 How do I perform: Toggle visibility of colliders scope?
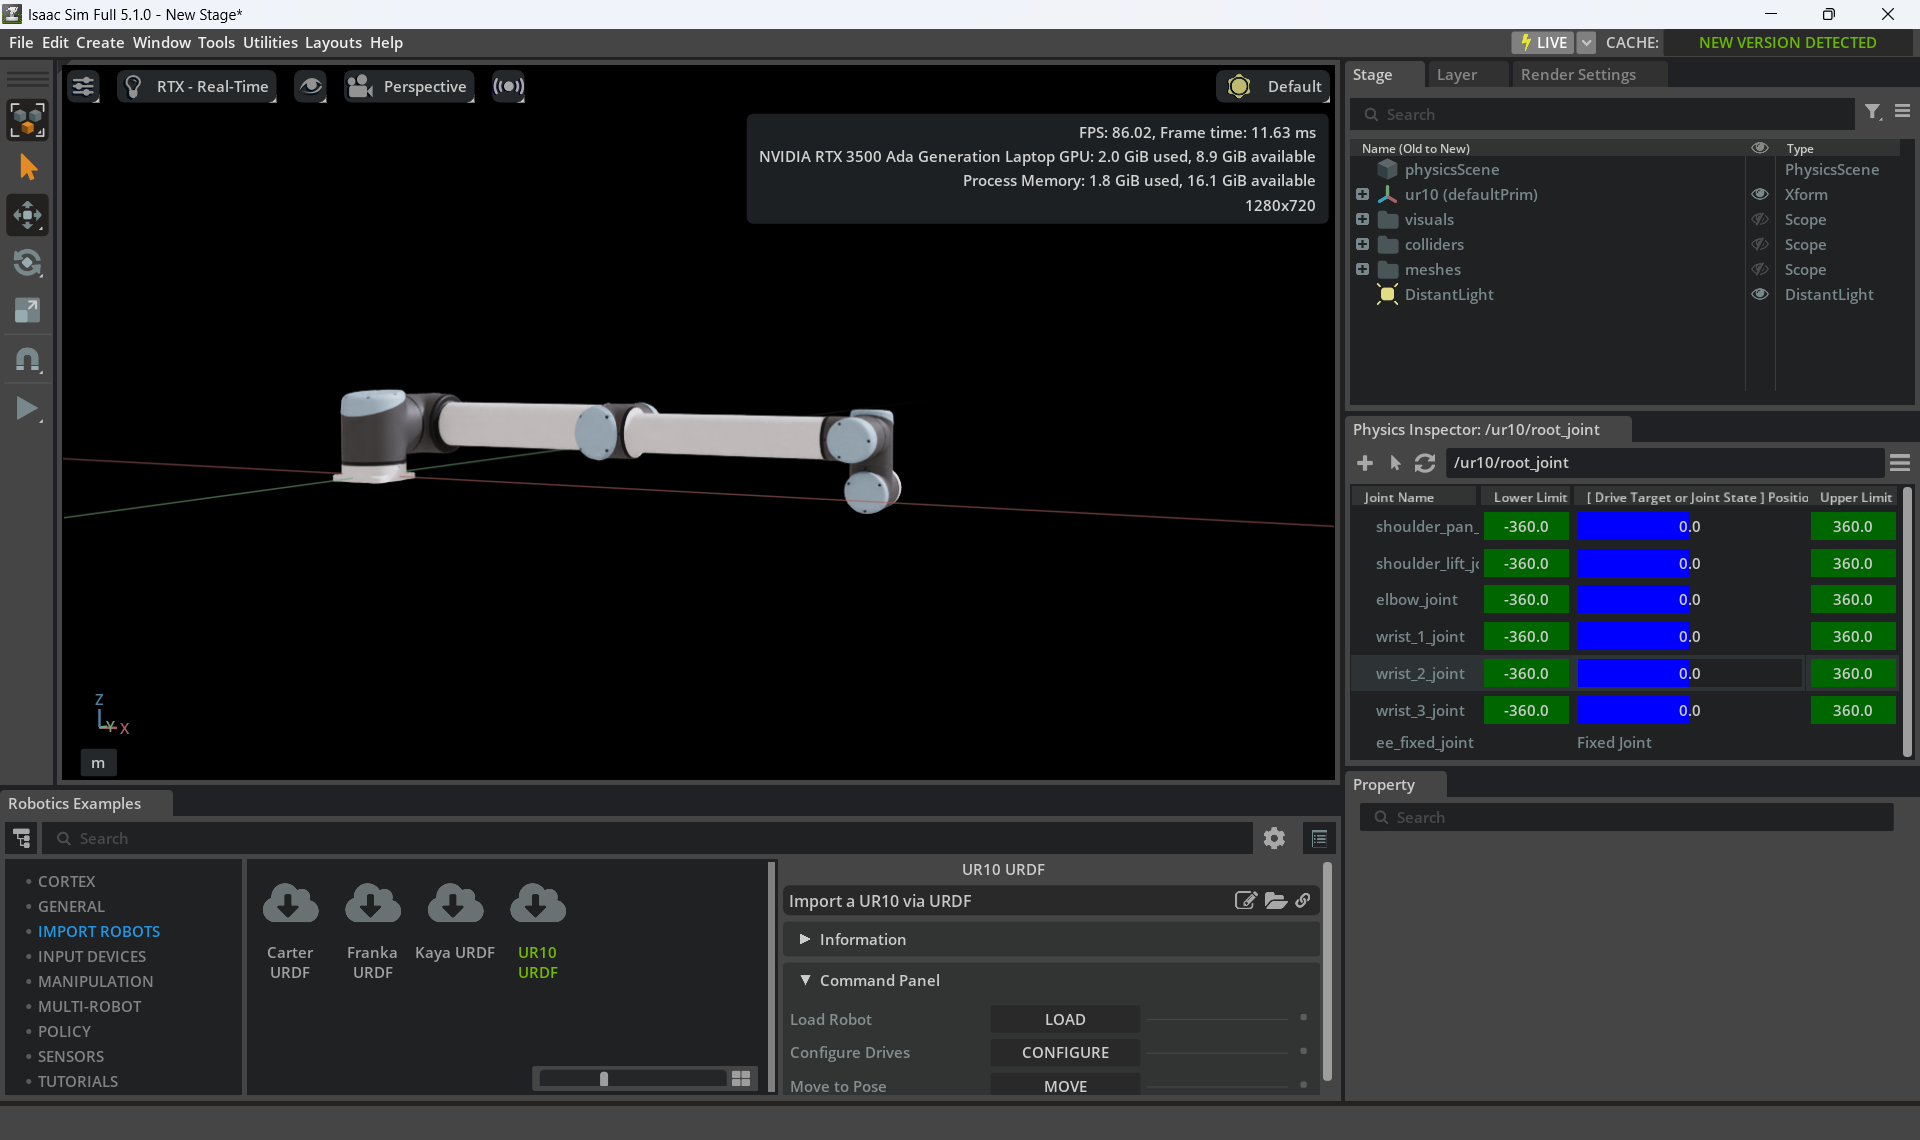tap(1760, 245)
